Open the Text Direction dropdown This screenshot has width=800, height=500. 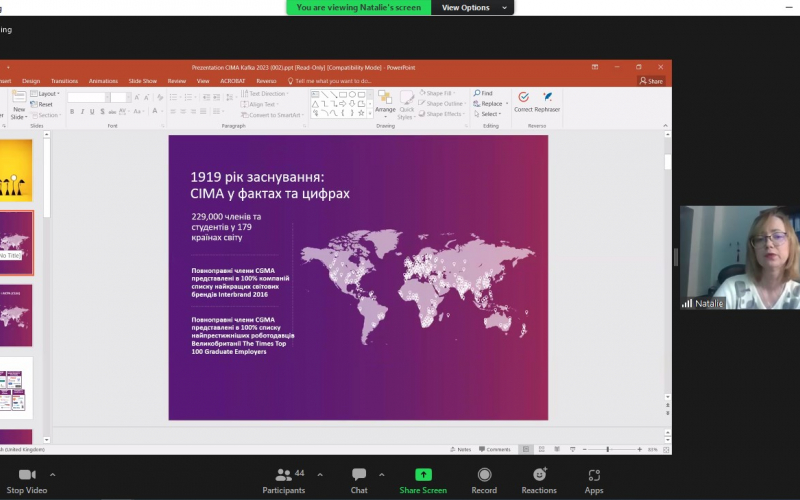click(265, 94)
